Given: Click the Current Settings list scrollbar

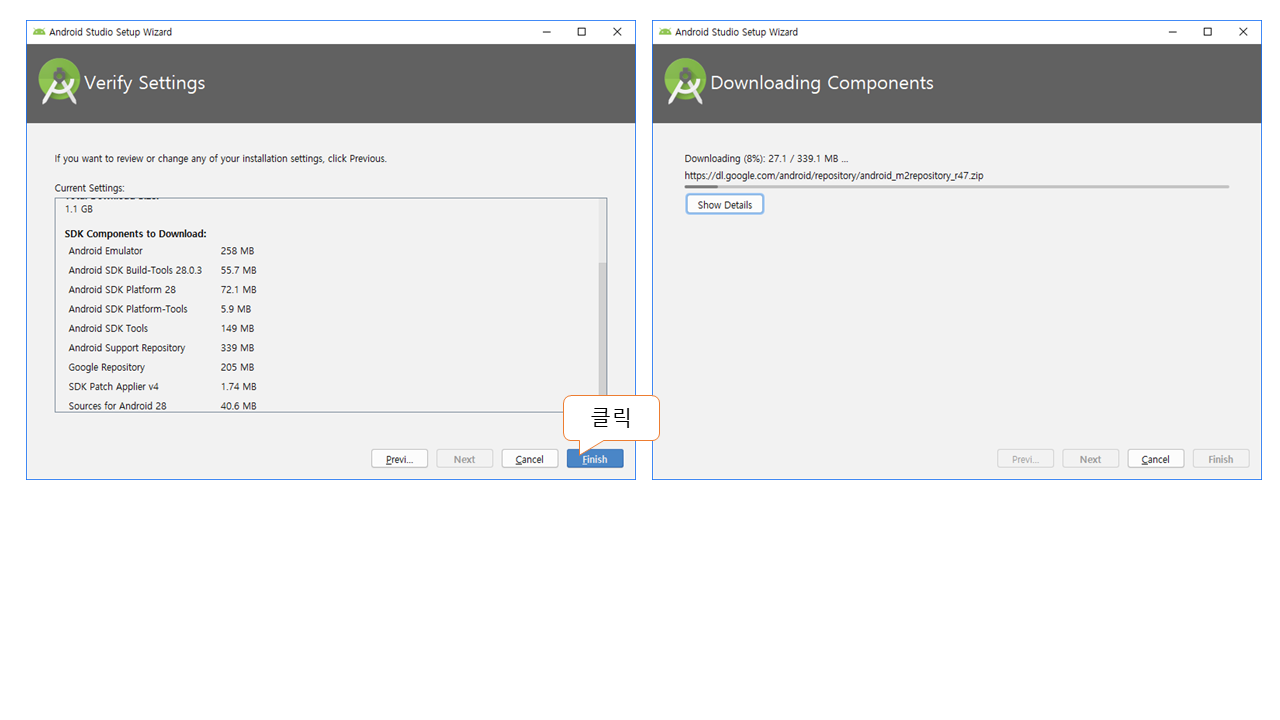Looking at the screenshot, I should (602, 320).
